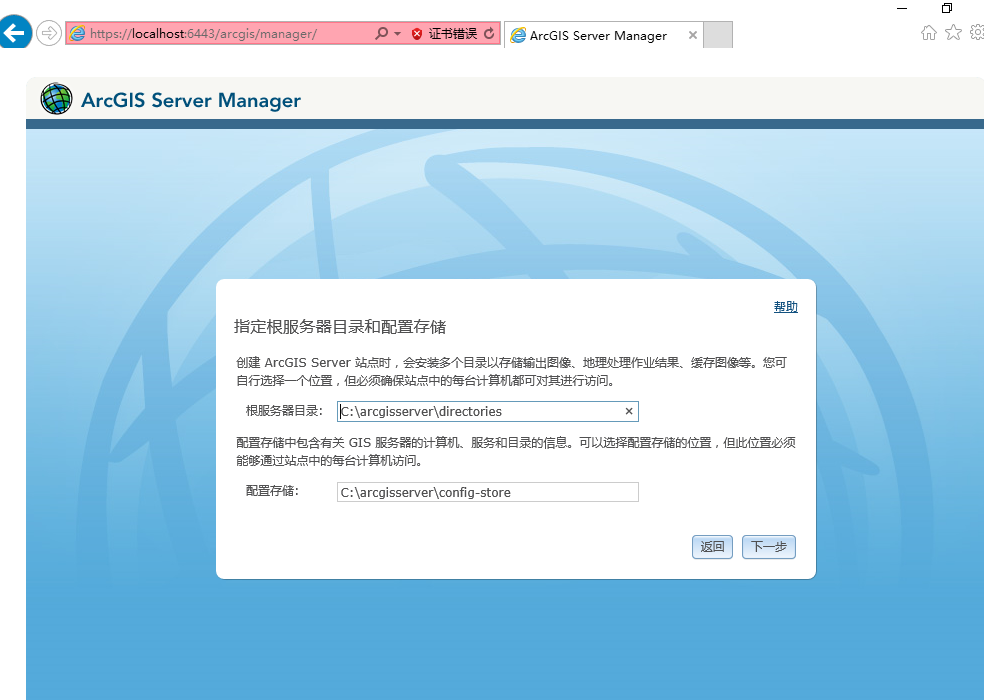The height and width of the screenshot is (700, 984).
Task: Click the URL text in the address bar
Action: click(x=203, y=34)
